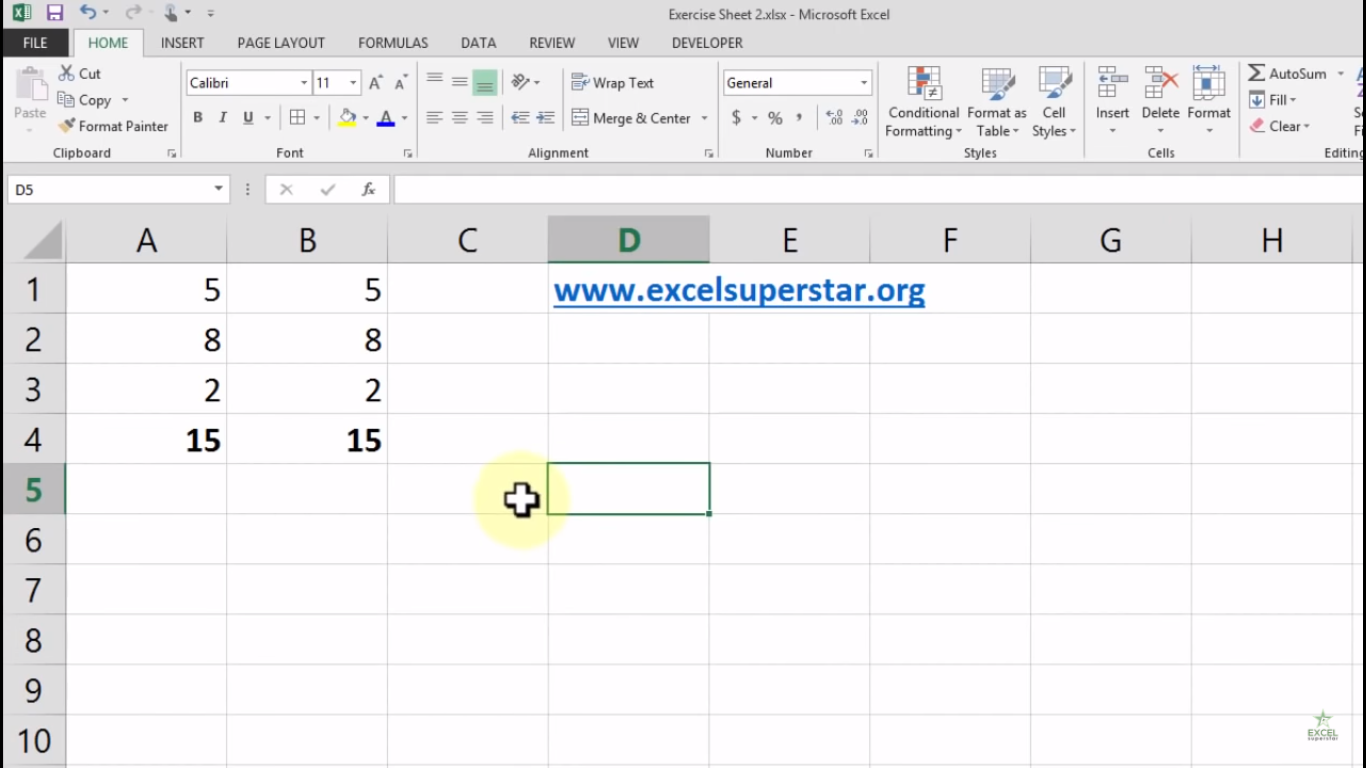The width and height of the screenshot is (1366, 768).
Task: Click Decrease Decimal icon
Action: [861, 117]
